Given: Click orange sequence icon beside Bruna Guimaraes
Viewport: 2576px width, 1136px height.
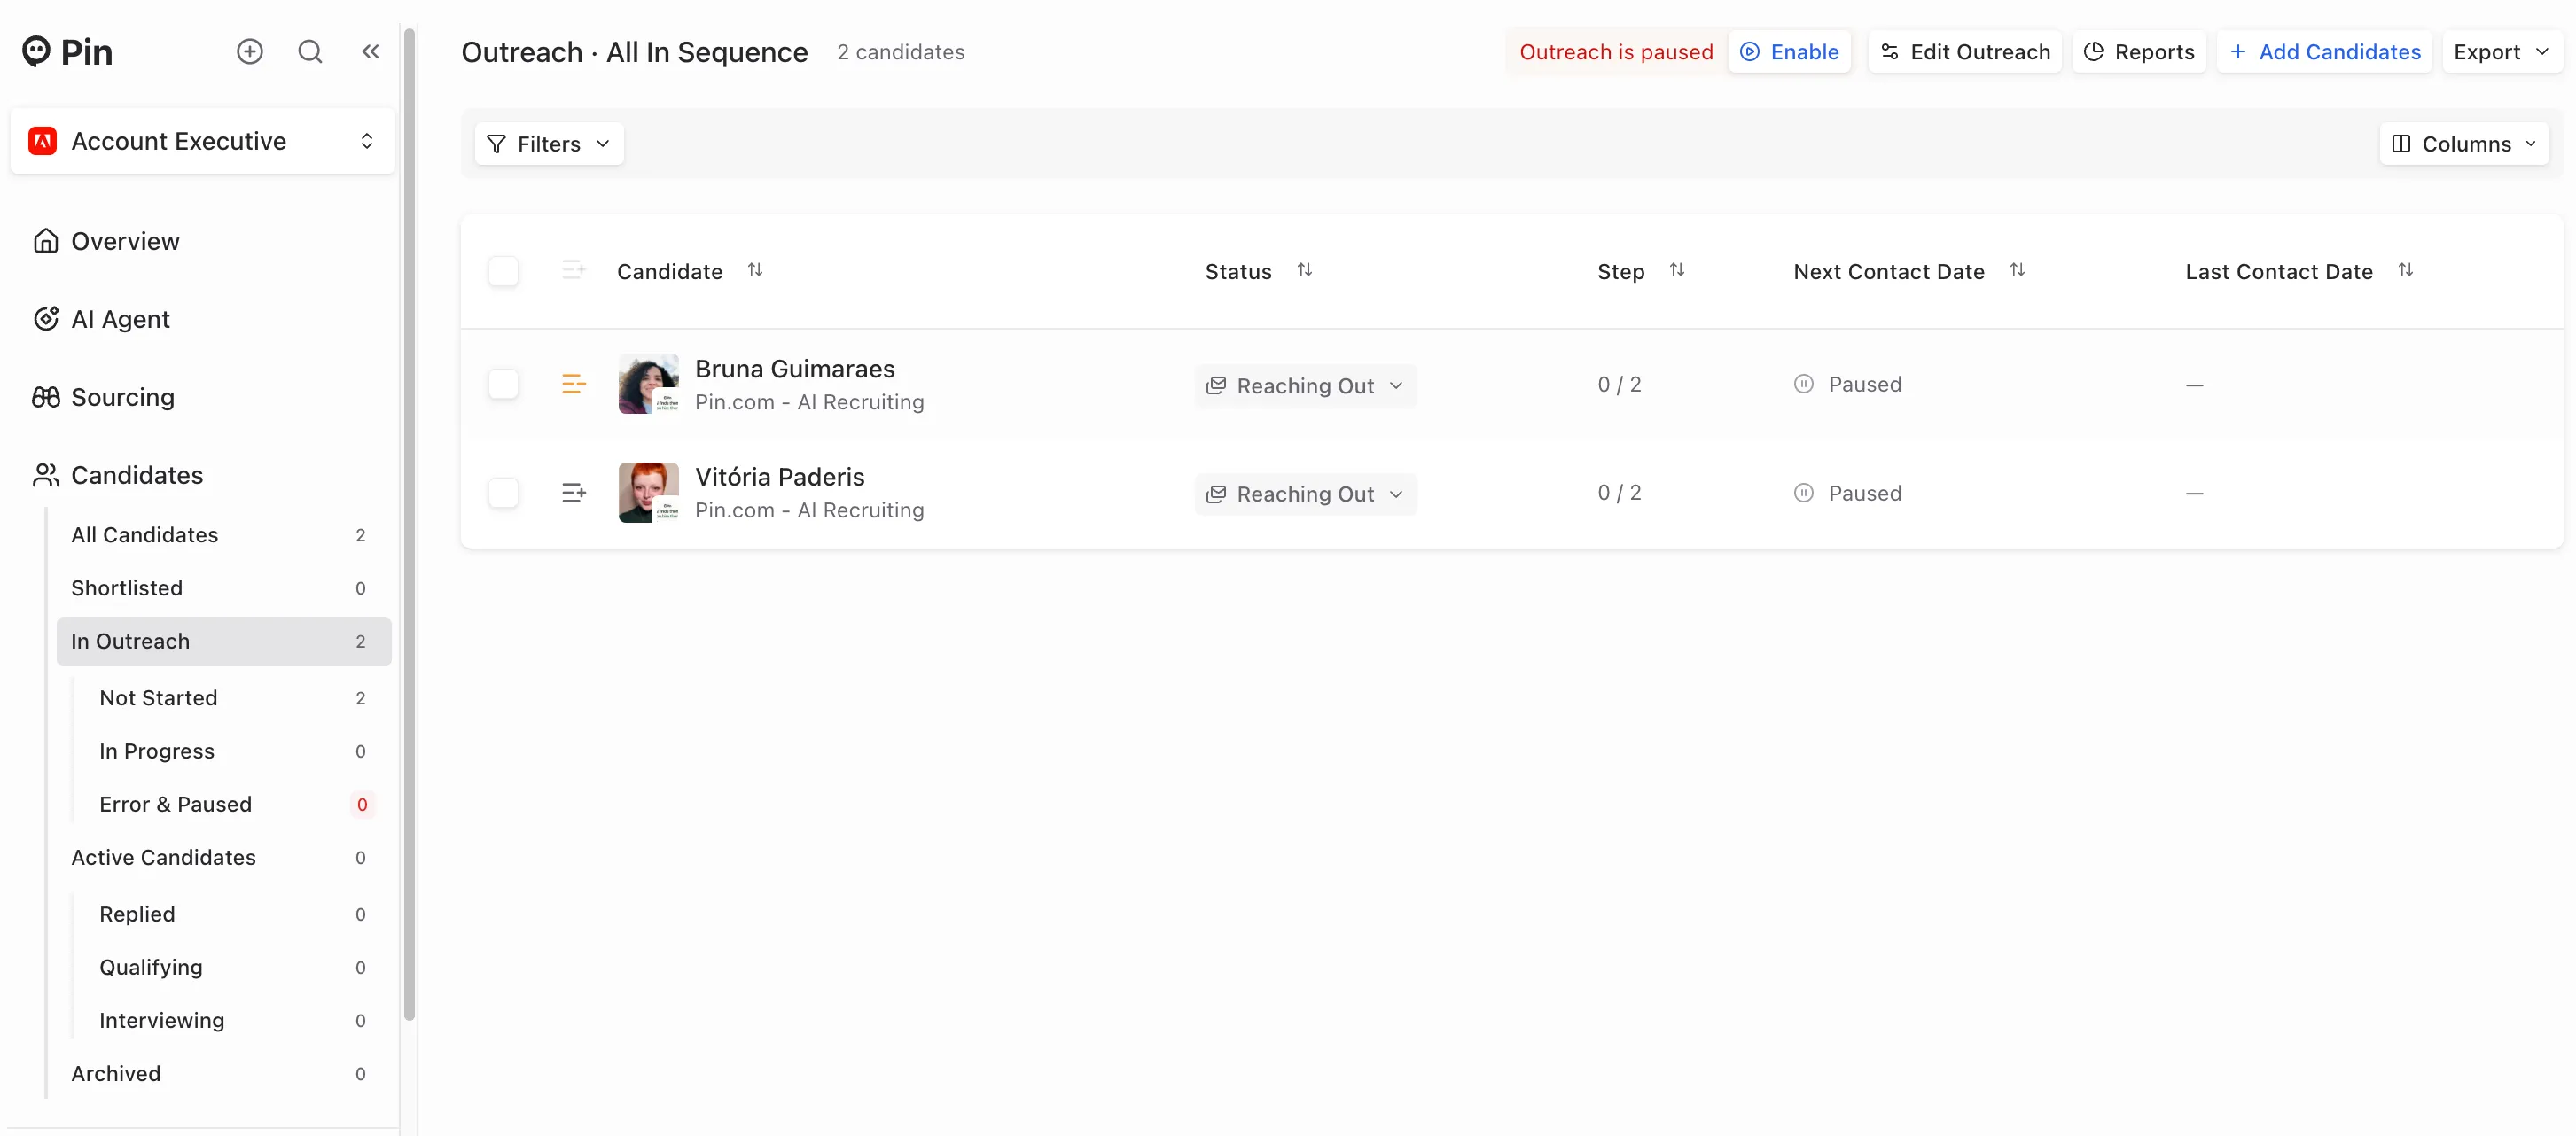Looking at the screenshot, I should pos(573,384).
